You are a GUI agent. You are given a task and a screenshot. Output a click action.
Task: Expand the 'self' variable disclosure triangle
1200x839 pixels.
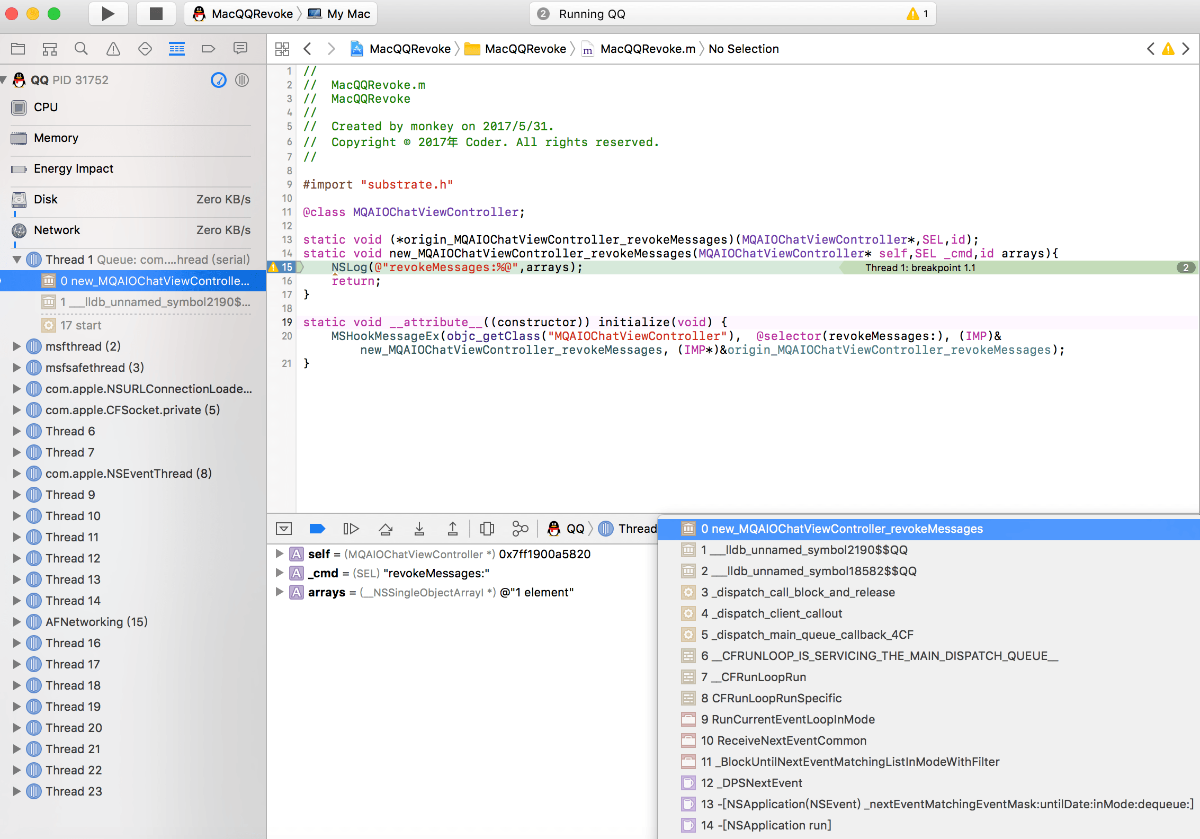[x=279, y=554]
